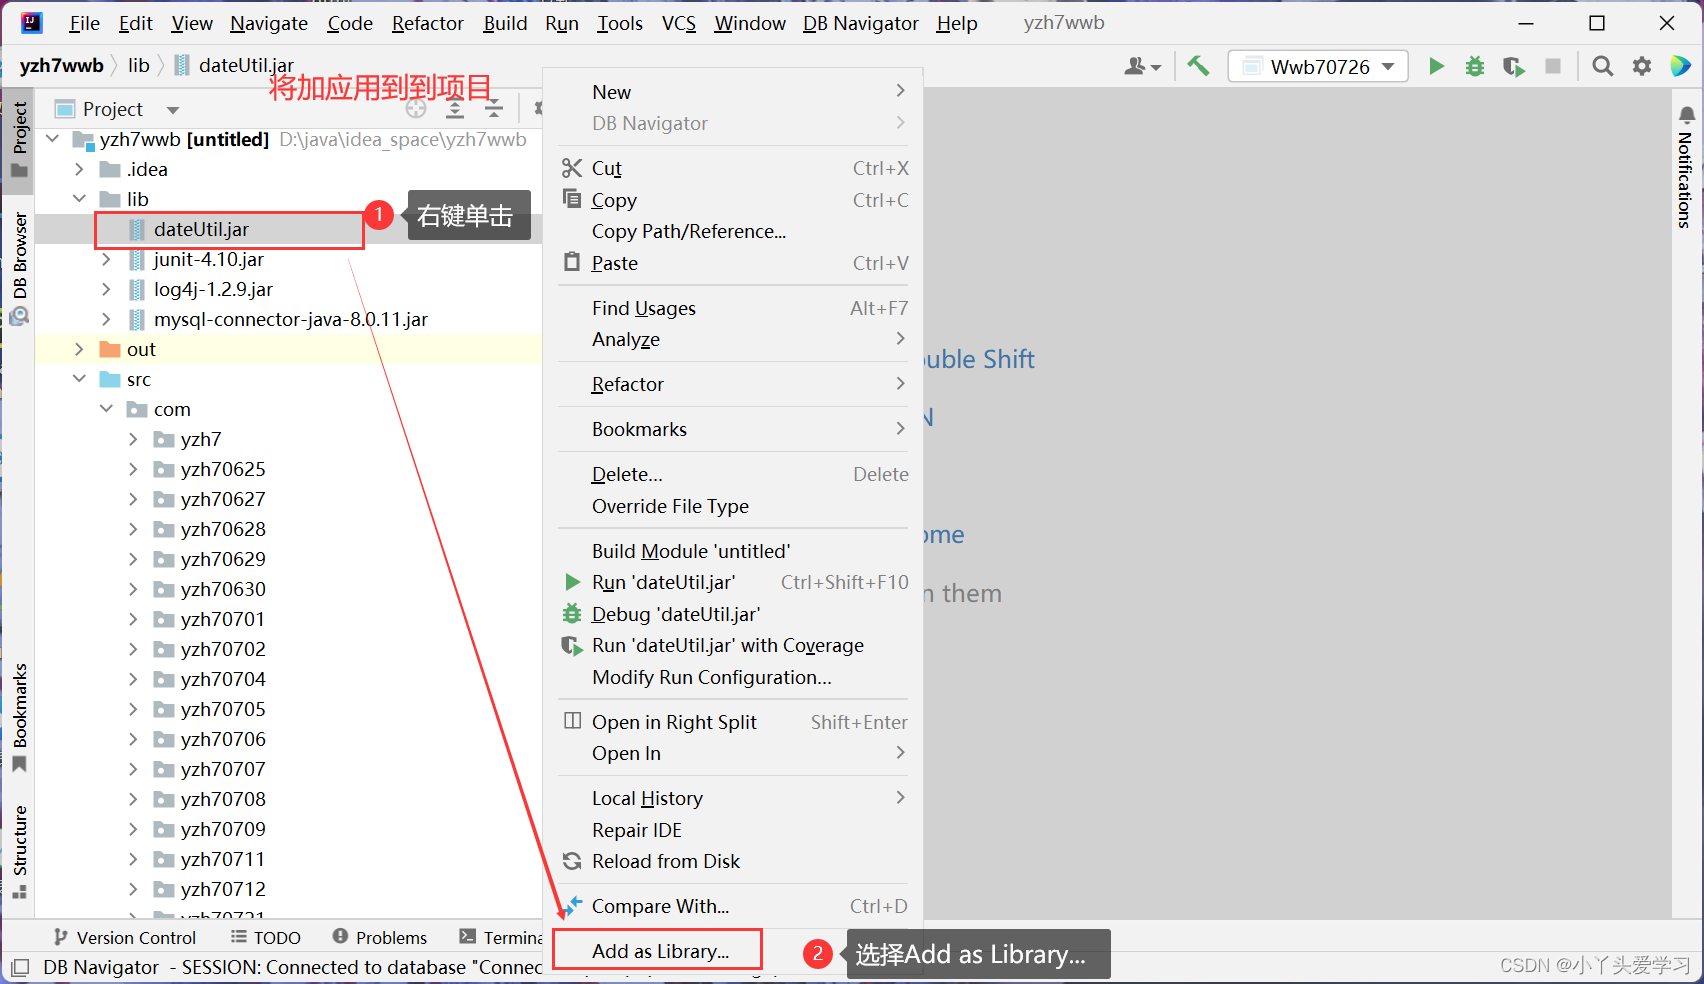The height and width of the screenshot is (984, 1704).
Task: Collapse the src folder
Action: [80, 379]
